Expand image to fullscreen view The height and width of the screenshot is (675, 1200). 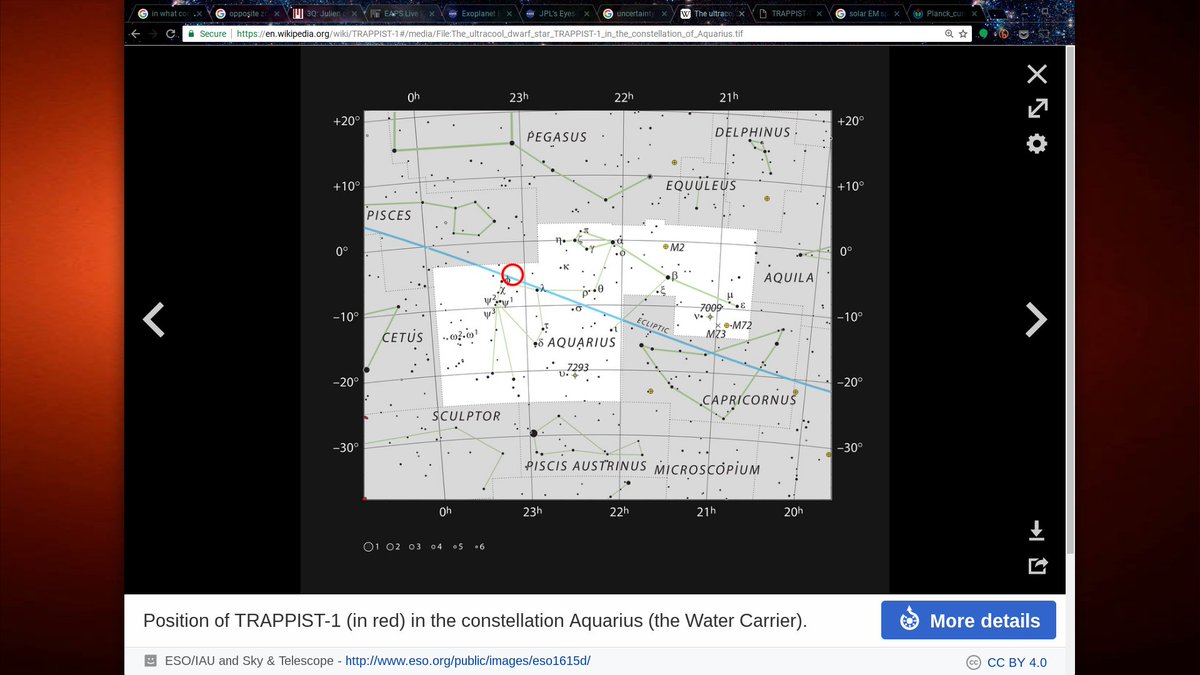(1037, 108)
